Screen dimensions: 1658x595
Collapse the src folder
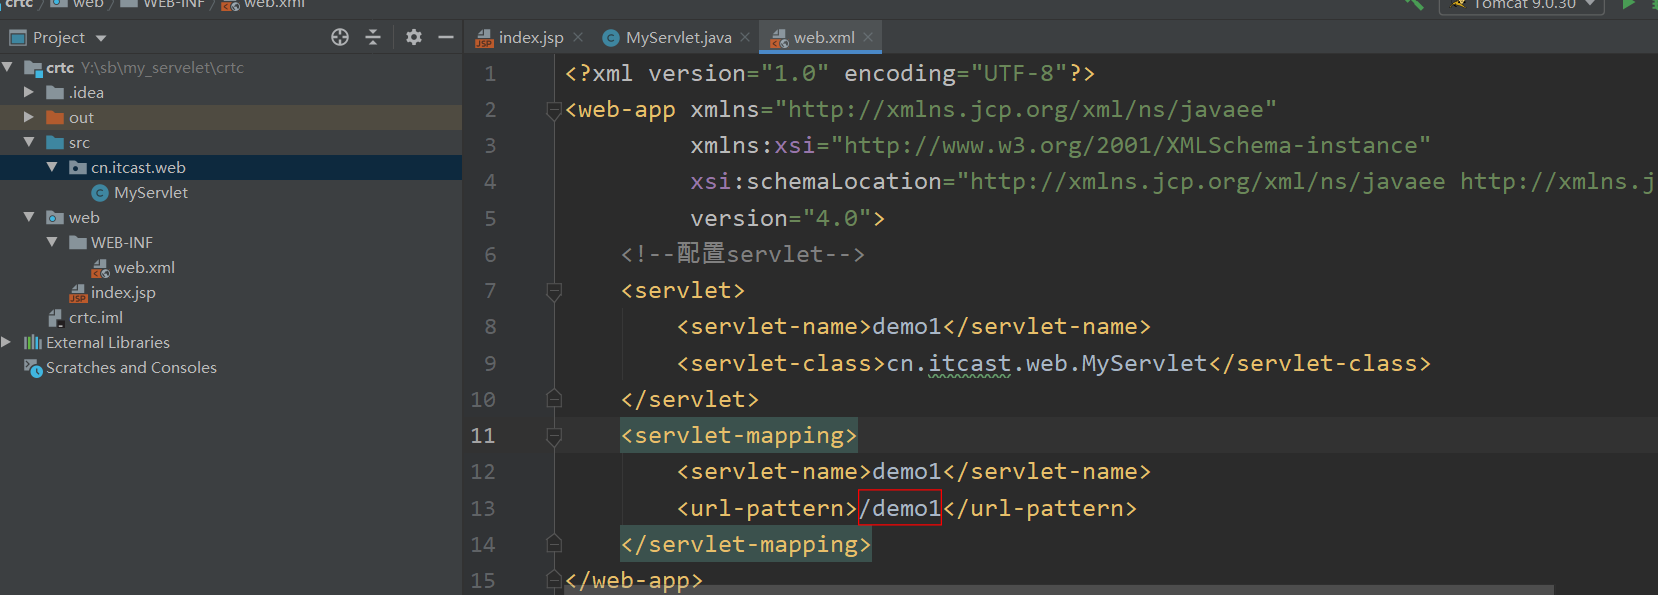coord(29,142)
